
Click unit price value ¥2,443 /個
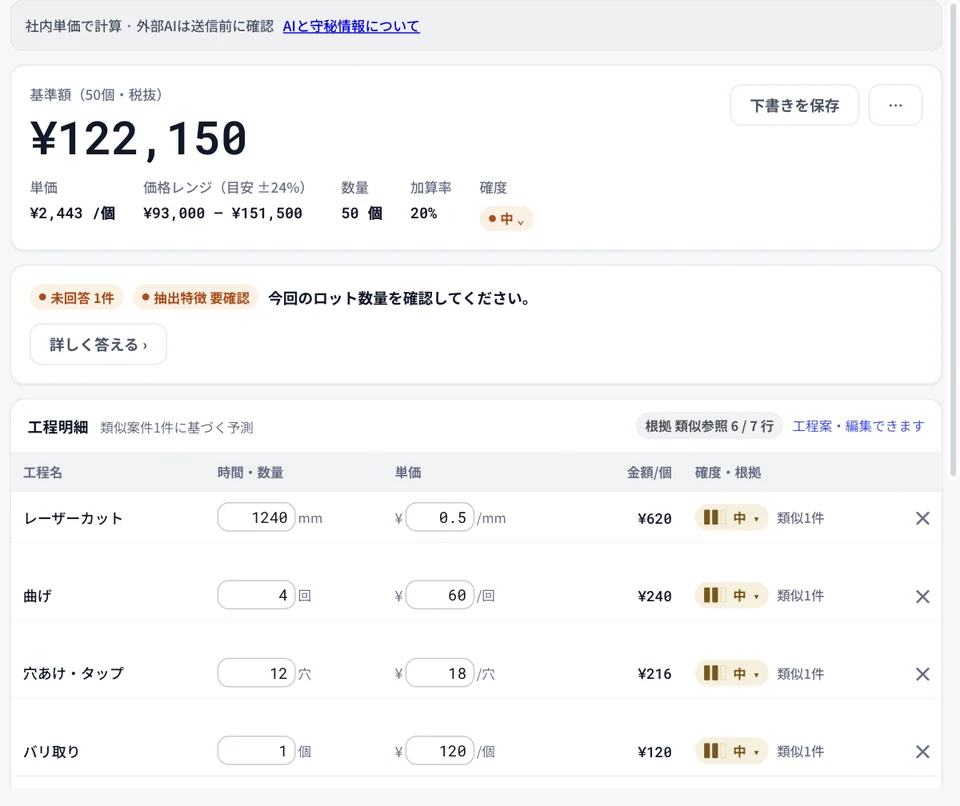pyautogui.click(x=72, y=213)
